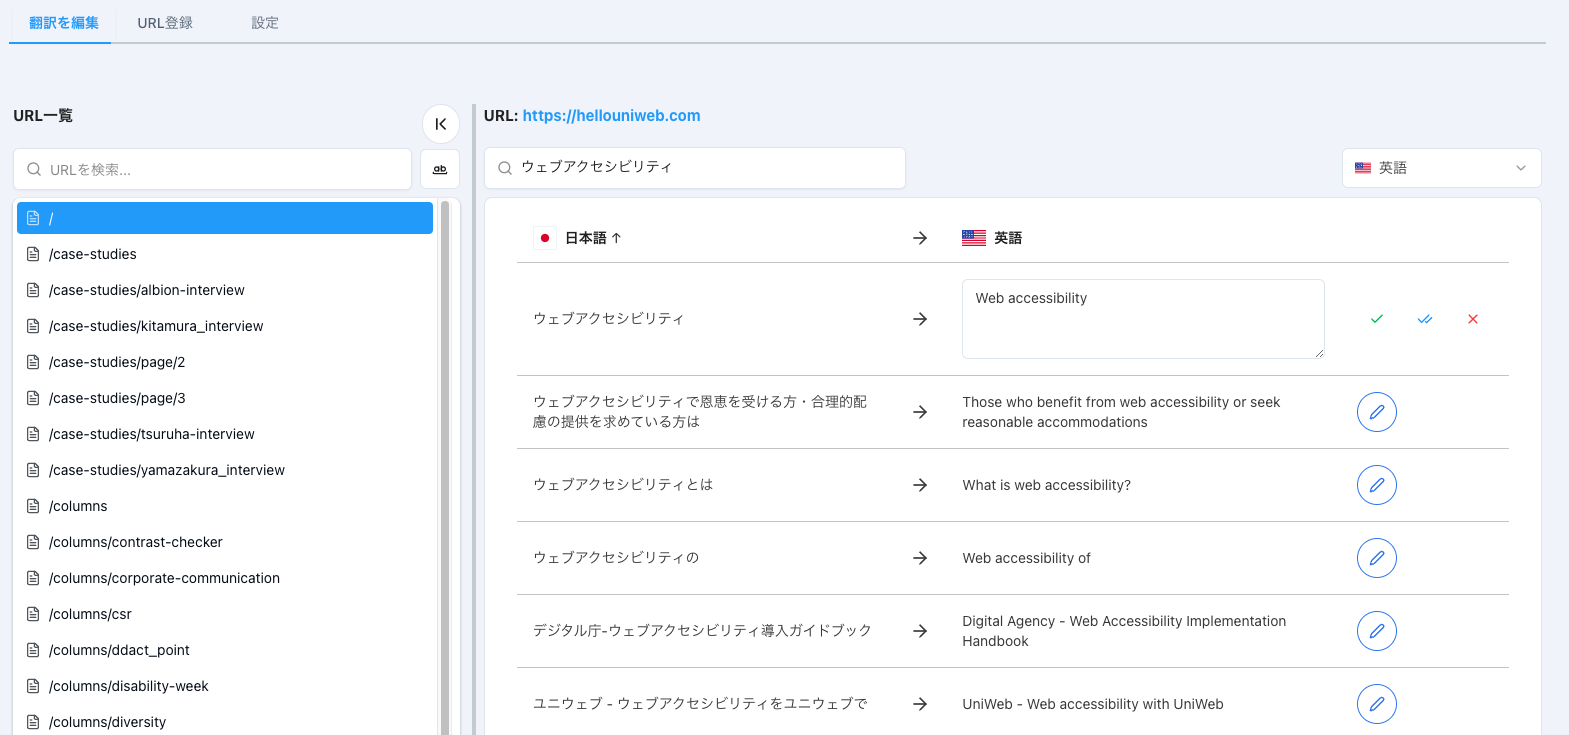Click the URL一覧 heading
Image resolution: width=1569 pixels, height=735 pixels.
click(43, 116)
